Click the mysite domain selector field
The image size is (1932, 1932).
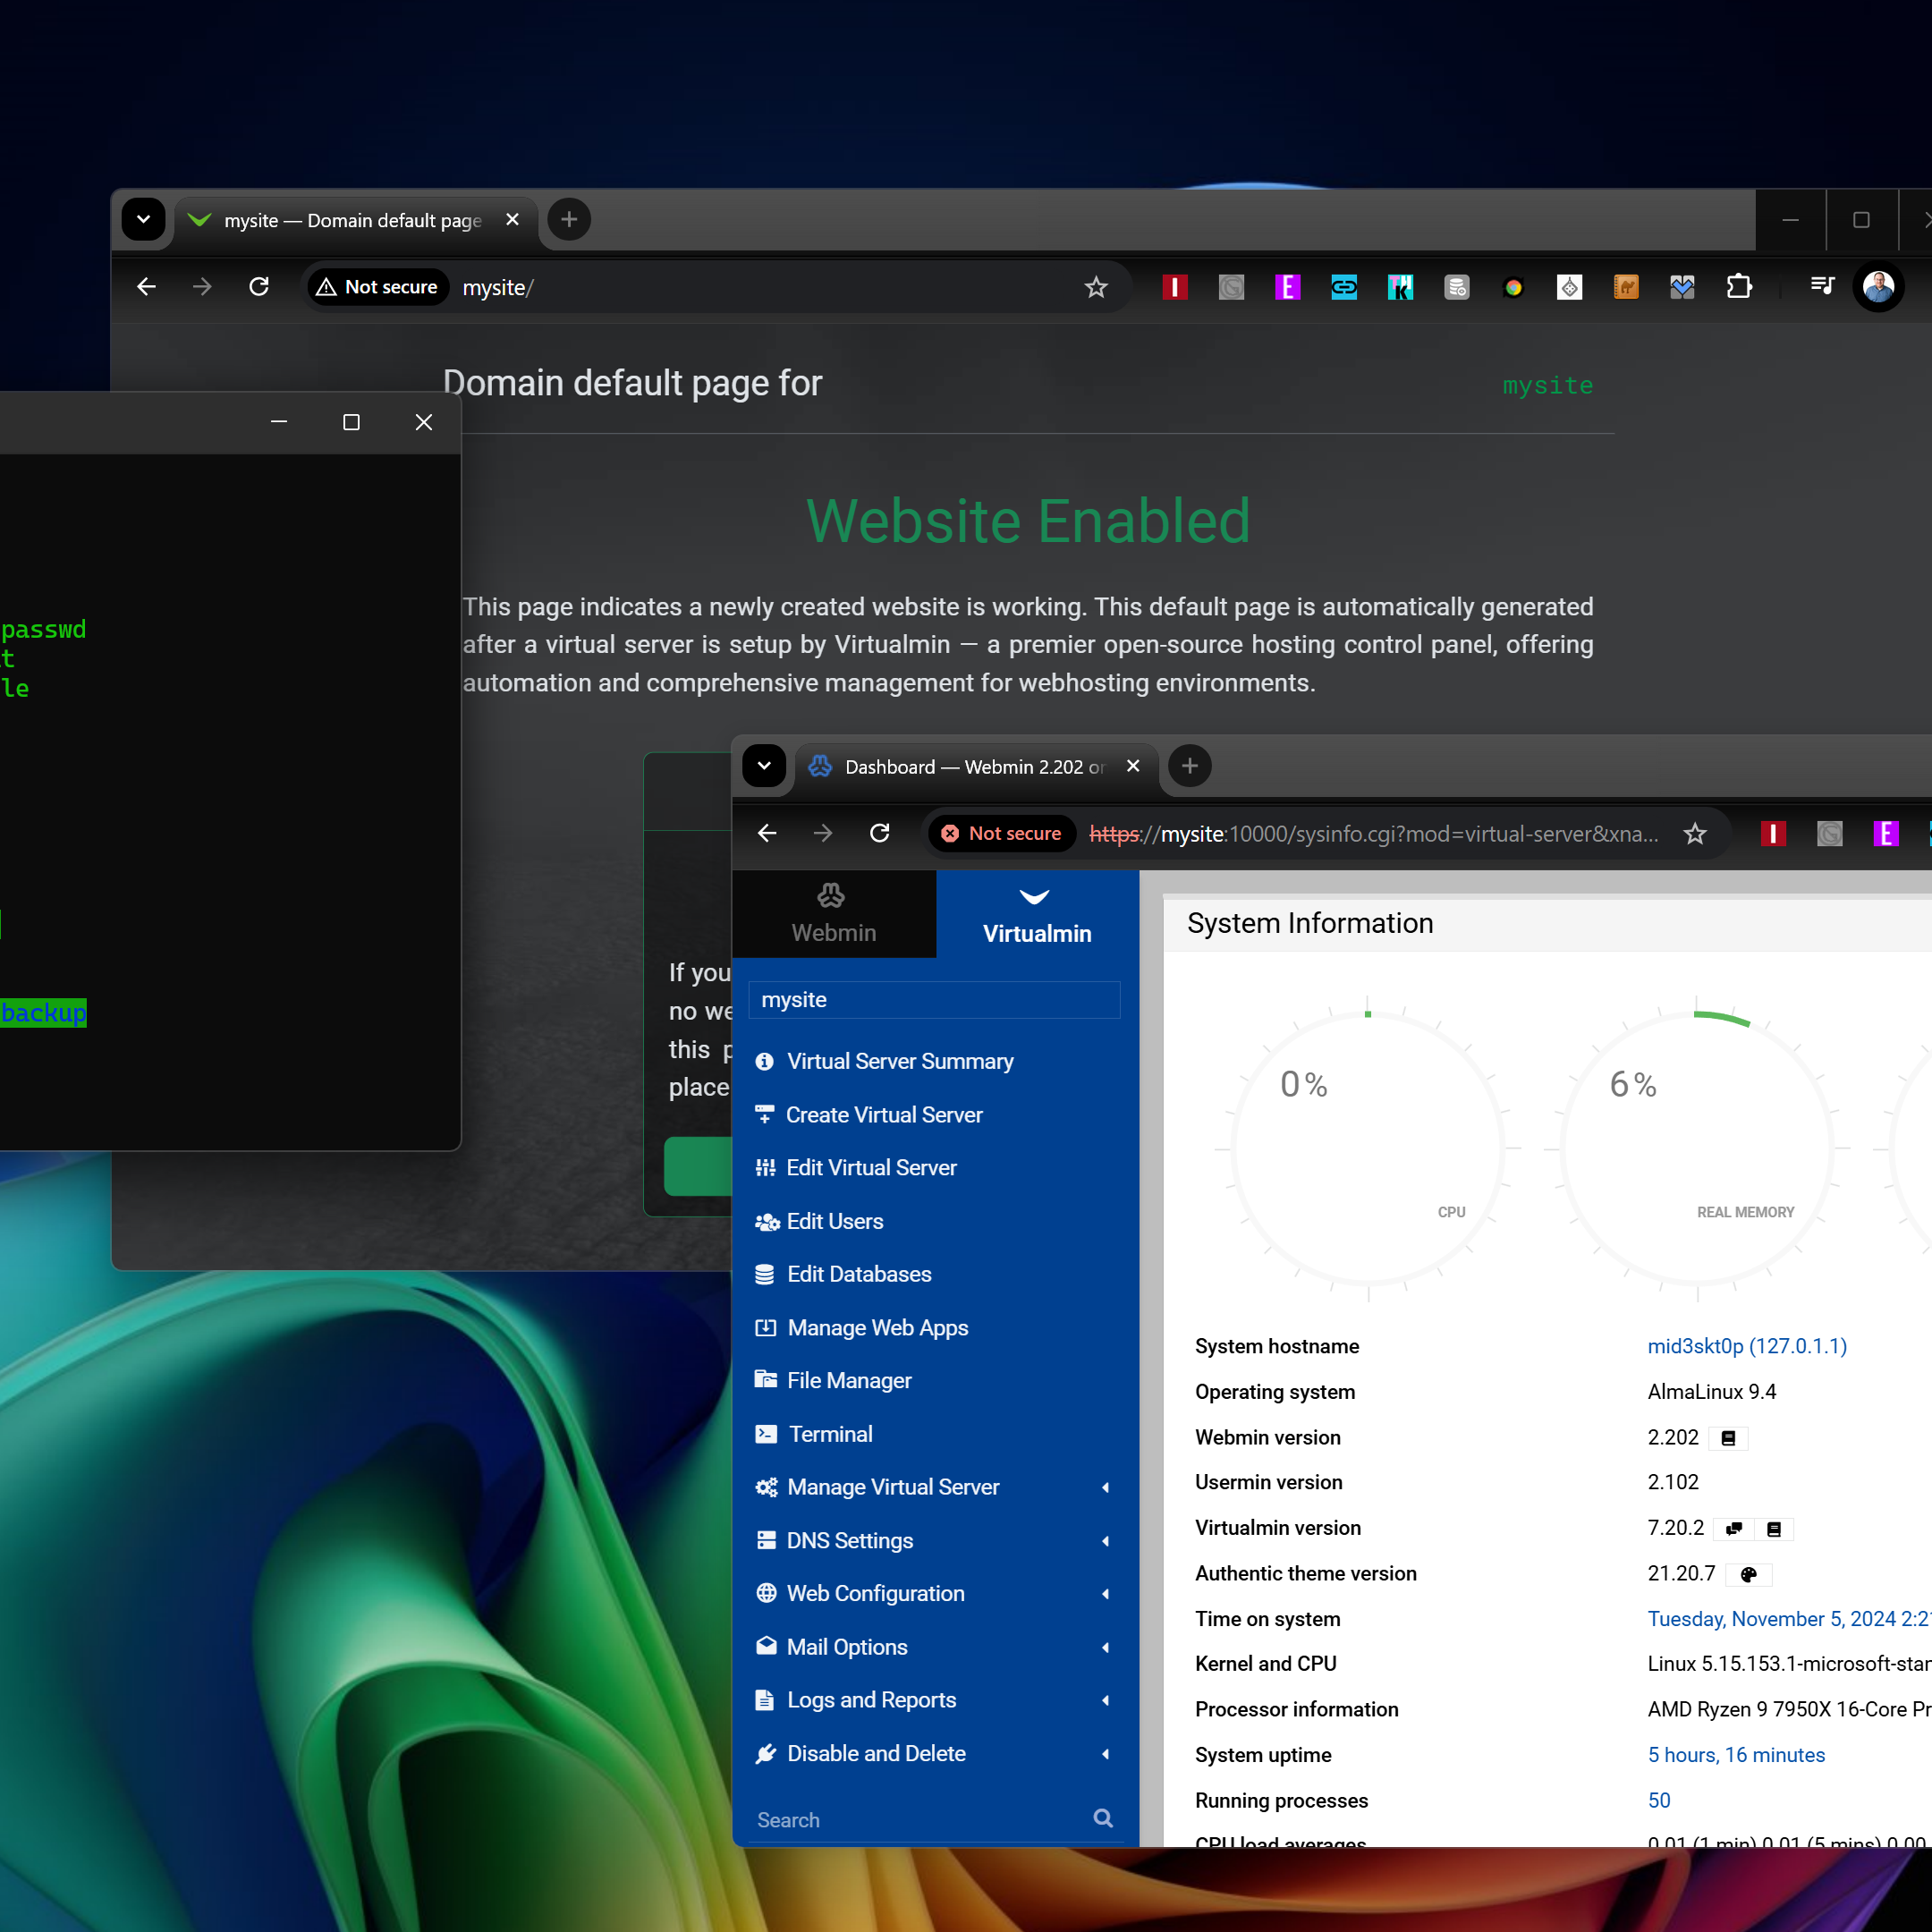pos(933,1000)
